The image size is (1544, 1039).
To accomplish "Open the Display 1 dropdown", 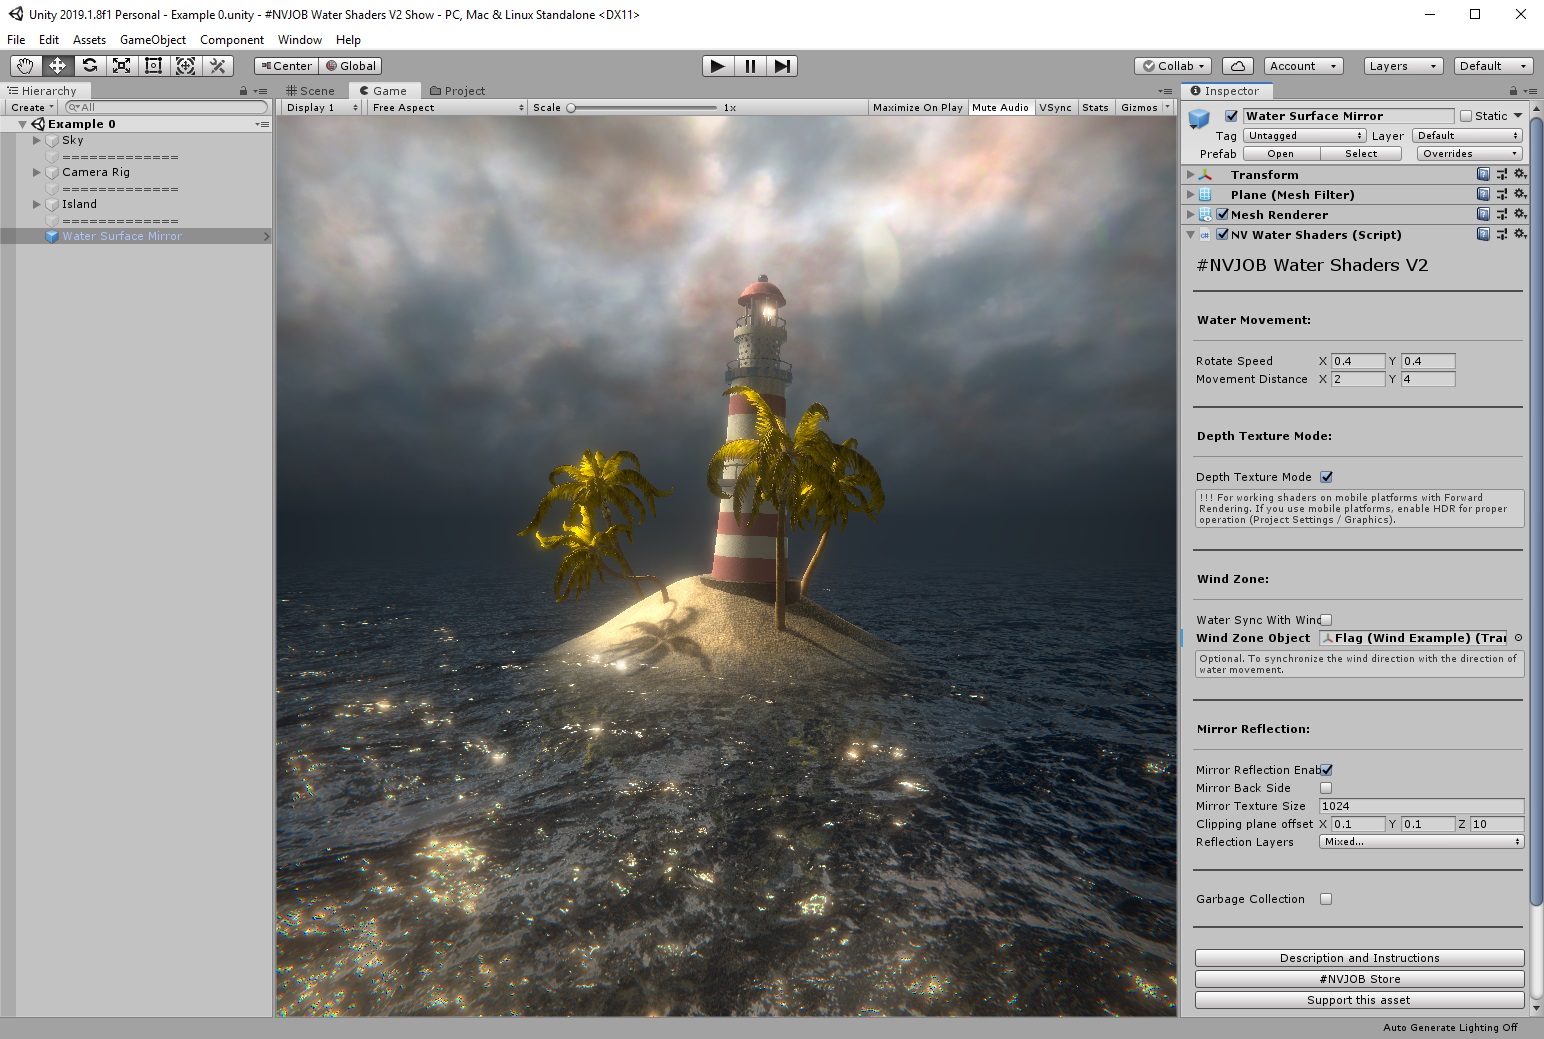I will pyautogui.click(x=321, y=108).
